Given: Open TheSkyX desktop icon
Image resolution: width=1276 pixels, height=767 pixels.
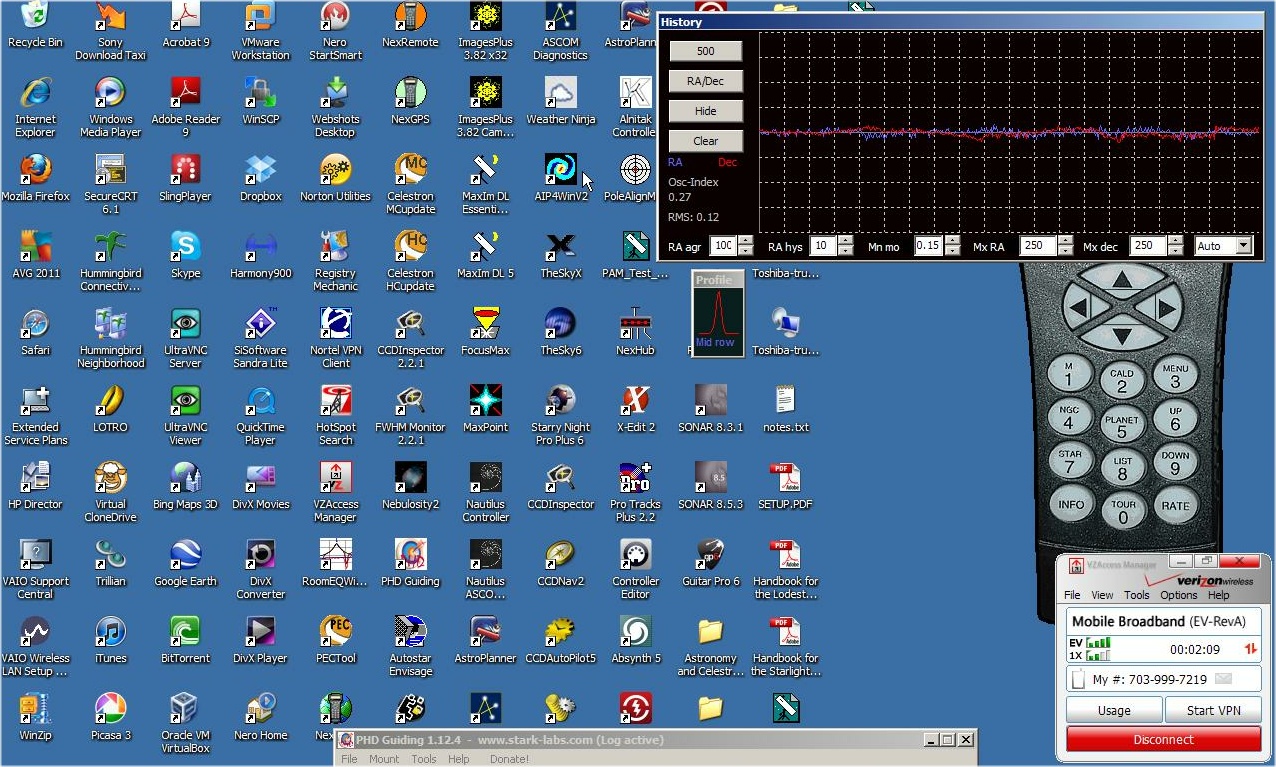Looking at the screenshot, I should pos(560,255).
